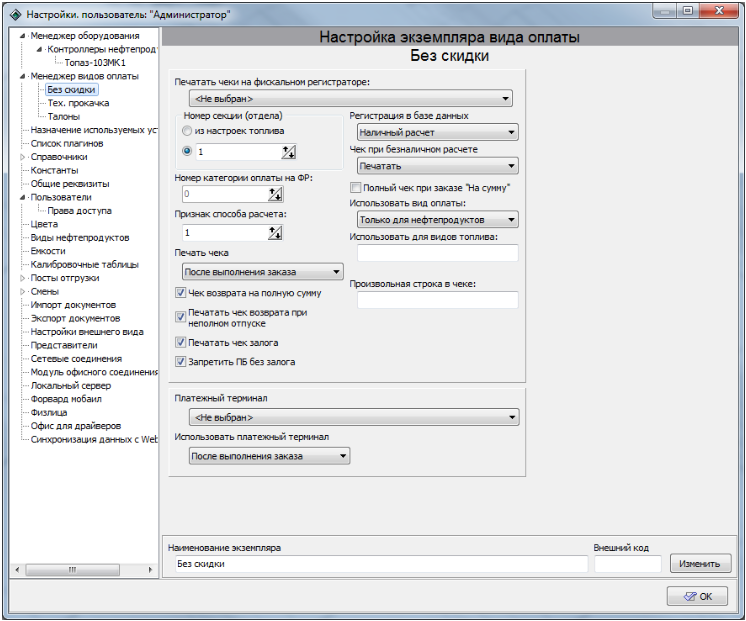746x621 pixels.
Task: Expand 'Посты отгрузки' tree node
Action: click(x=22, y=278)
